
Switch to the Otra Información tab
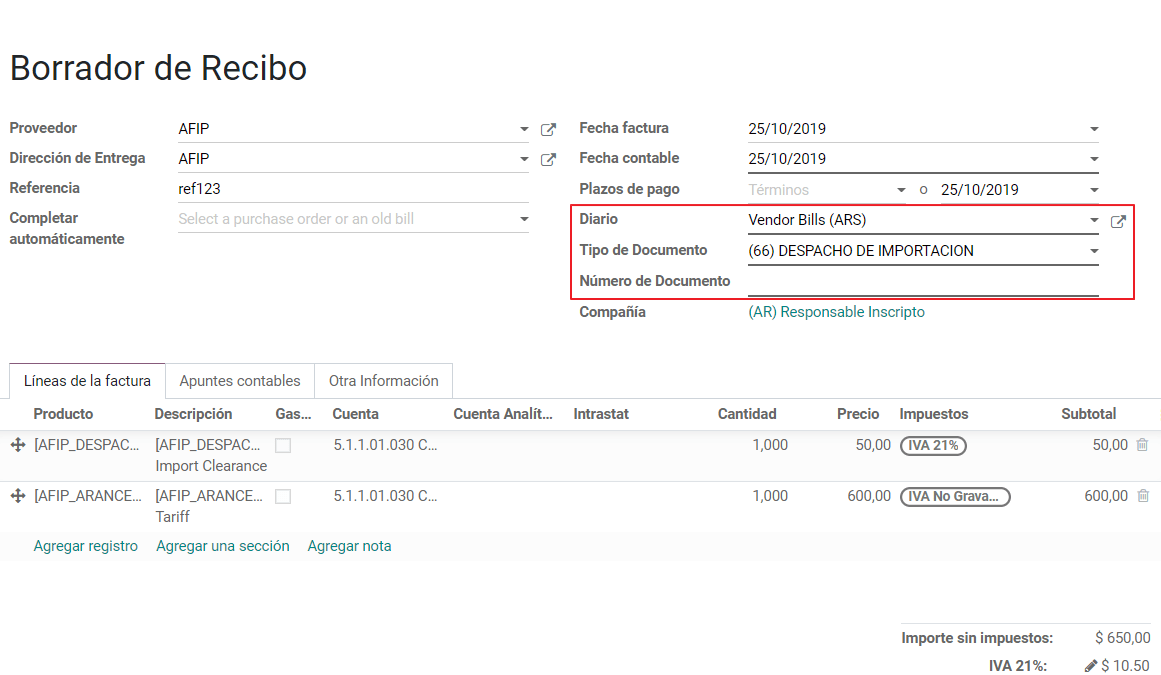click(384, 381)
